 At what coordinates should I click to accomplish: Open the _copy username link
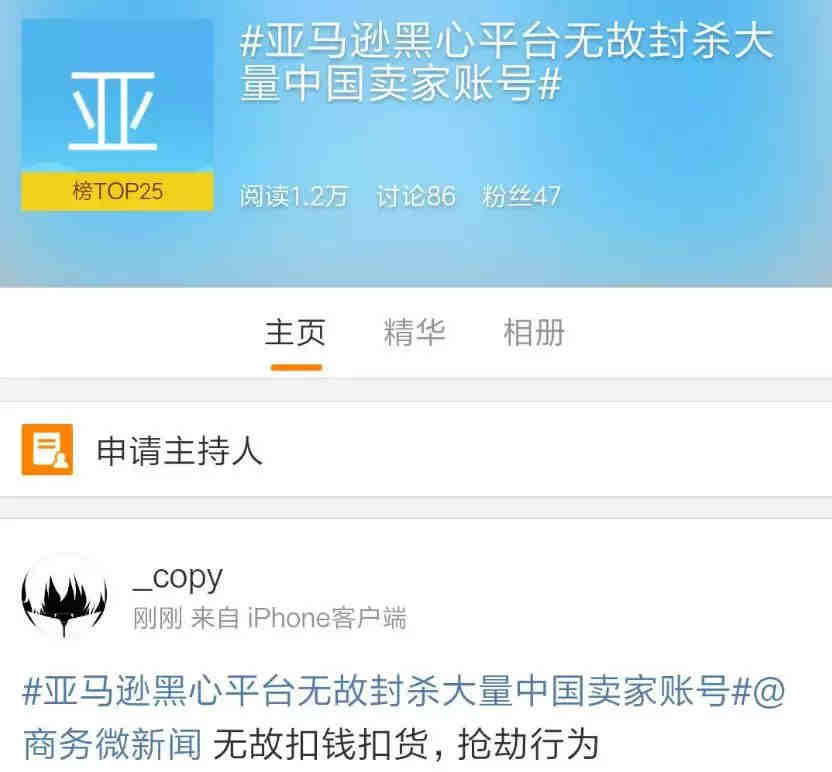pos(178,578)
